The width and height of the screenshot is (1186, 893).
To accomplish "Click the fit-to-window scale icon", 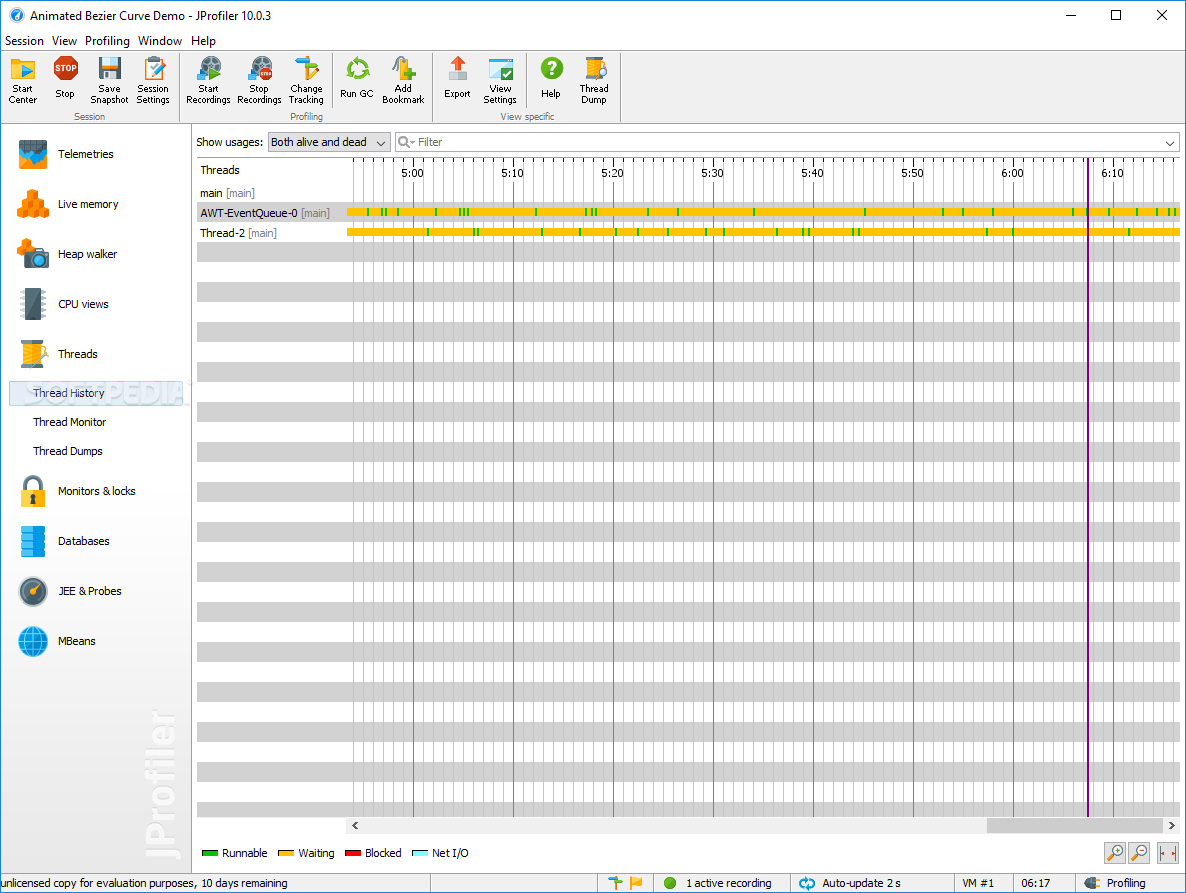I will (x=1168, y=853).
